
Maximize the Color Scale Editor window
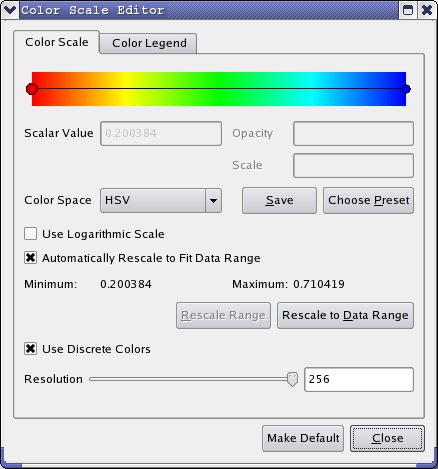[408, 10]
